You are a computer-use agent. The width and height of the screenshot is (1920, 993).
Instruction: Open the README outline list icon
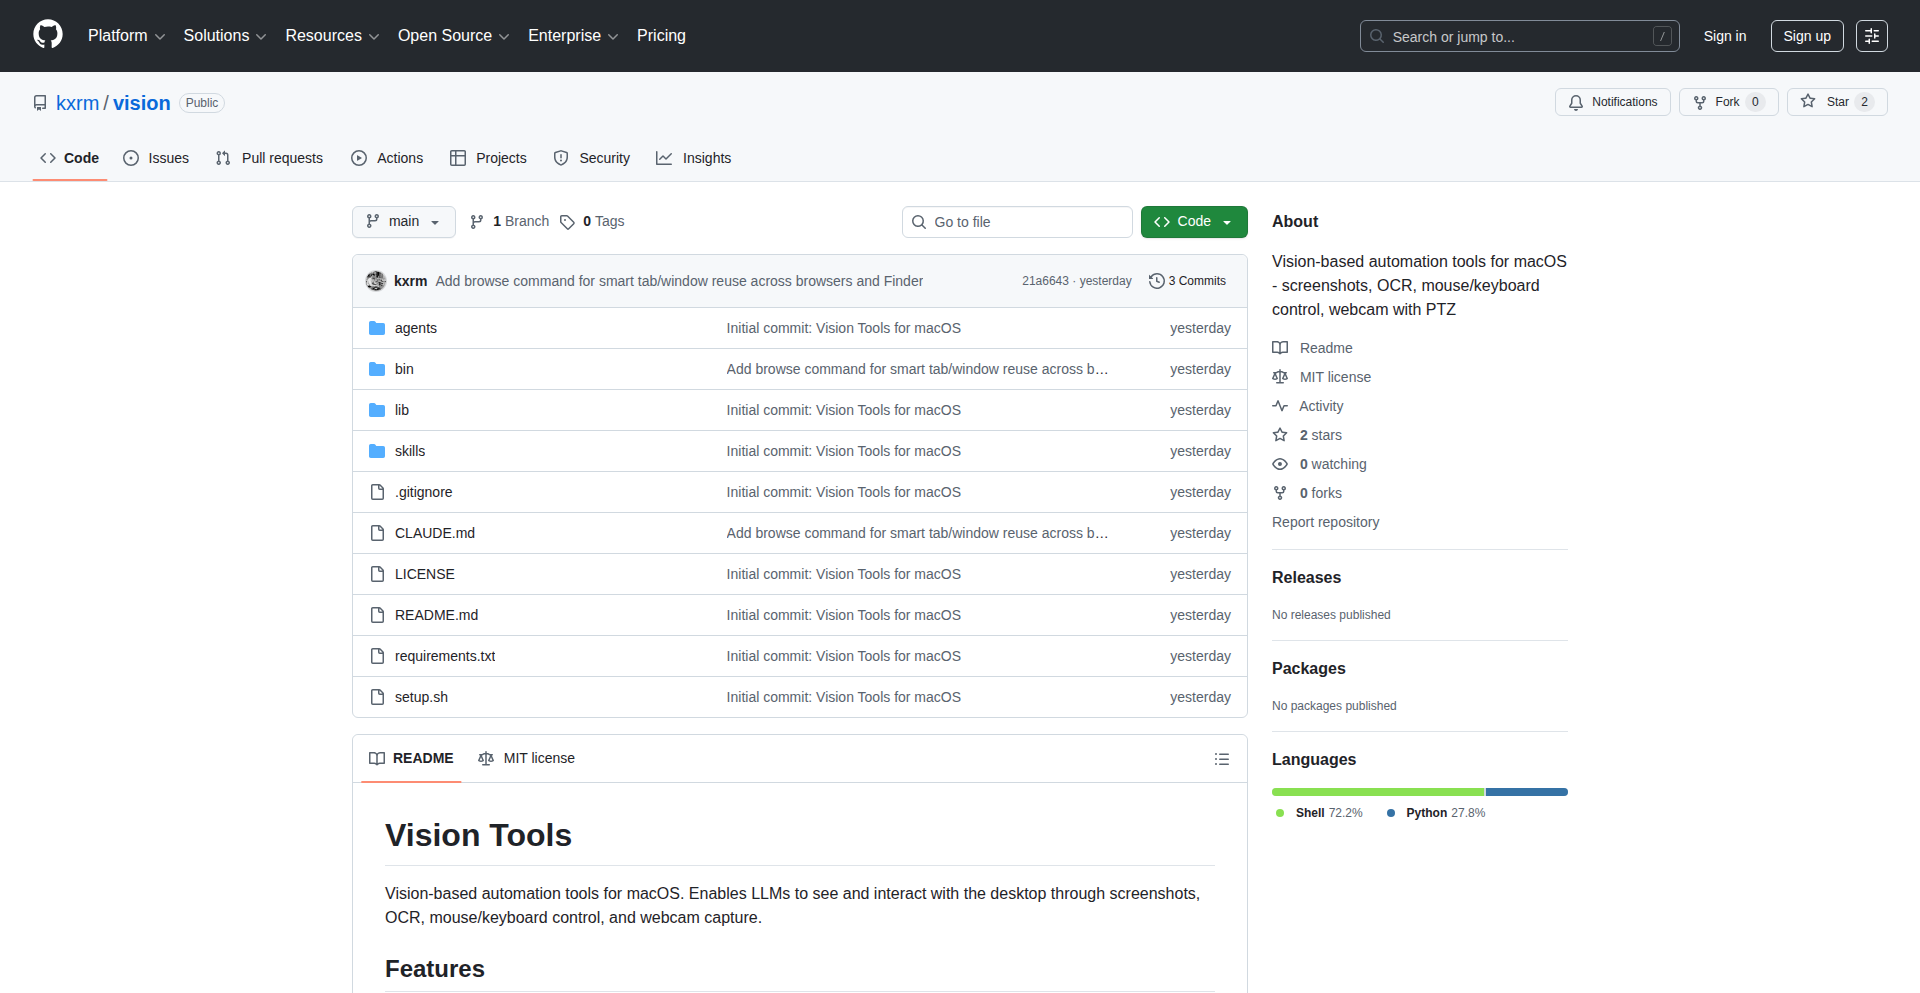tap(1221, 759)
